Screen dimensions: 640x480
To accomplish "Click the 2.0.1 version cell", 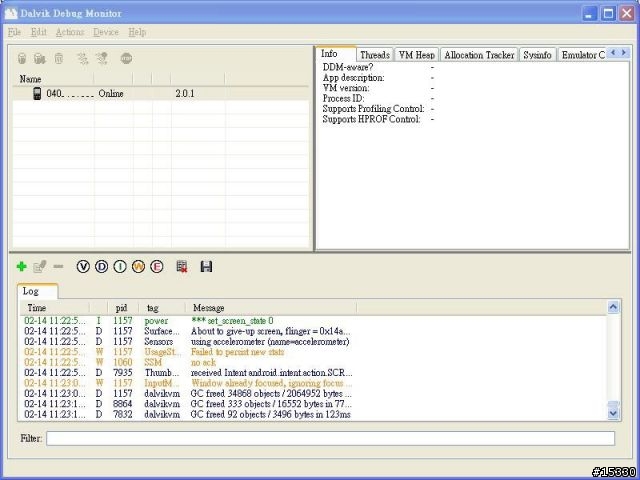I will pos(185,93).
